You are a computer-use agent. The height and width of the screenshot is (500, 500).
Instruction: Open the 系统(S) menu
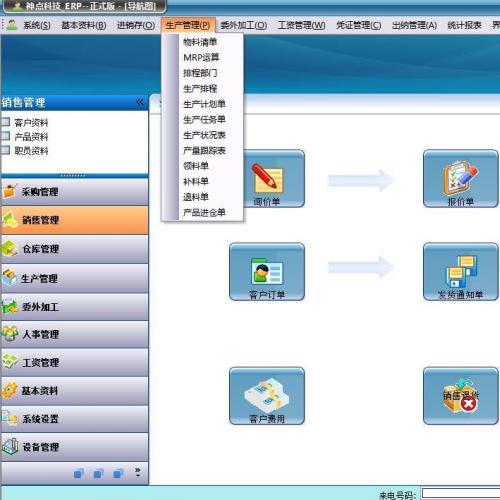point(37,25)
